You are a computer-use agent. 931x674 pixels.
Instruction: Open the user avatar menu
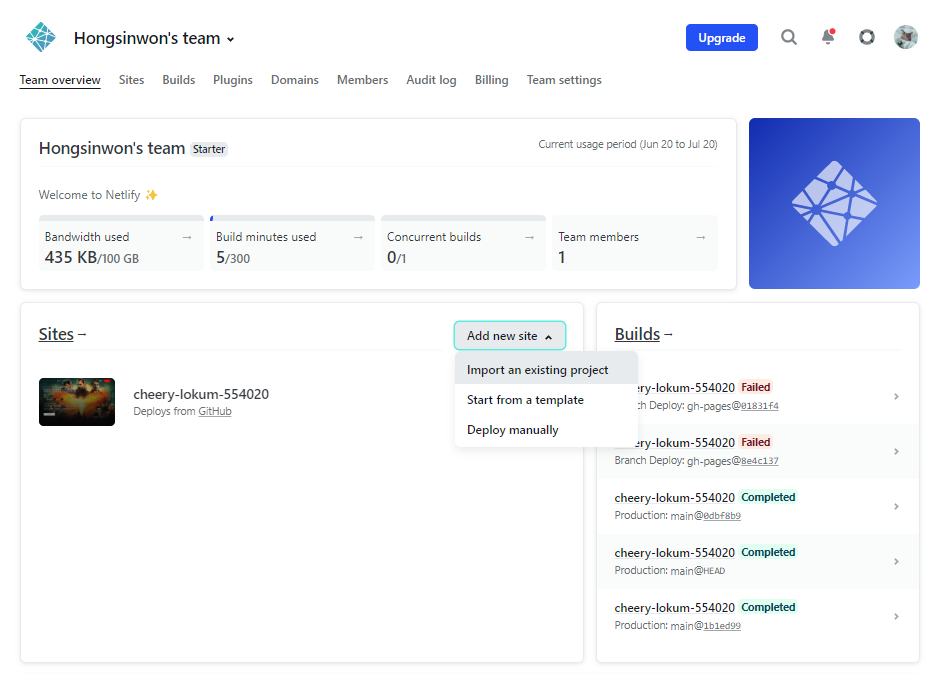tap(905, 37)
